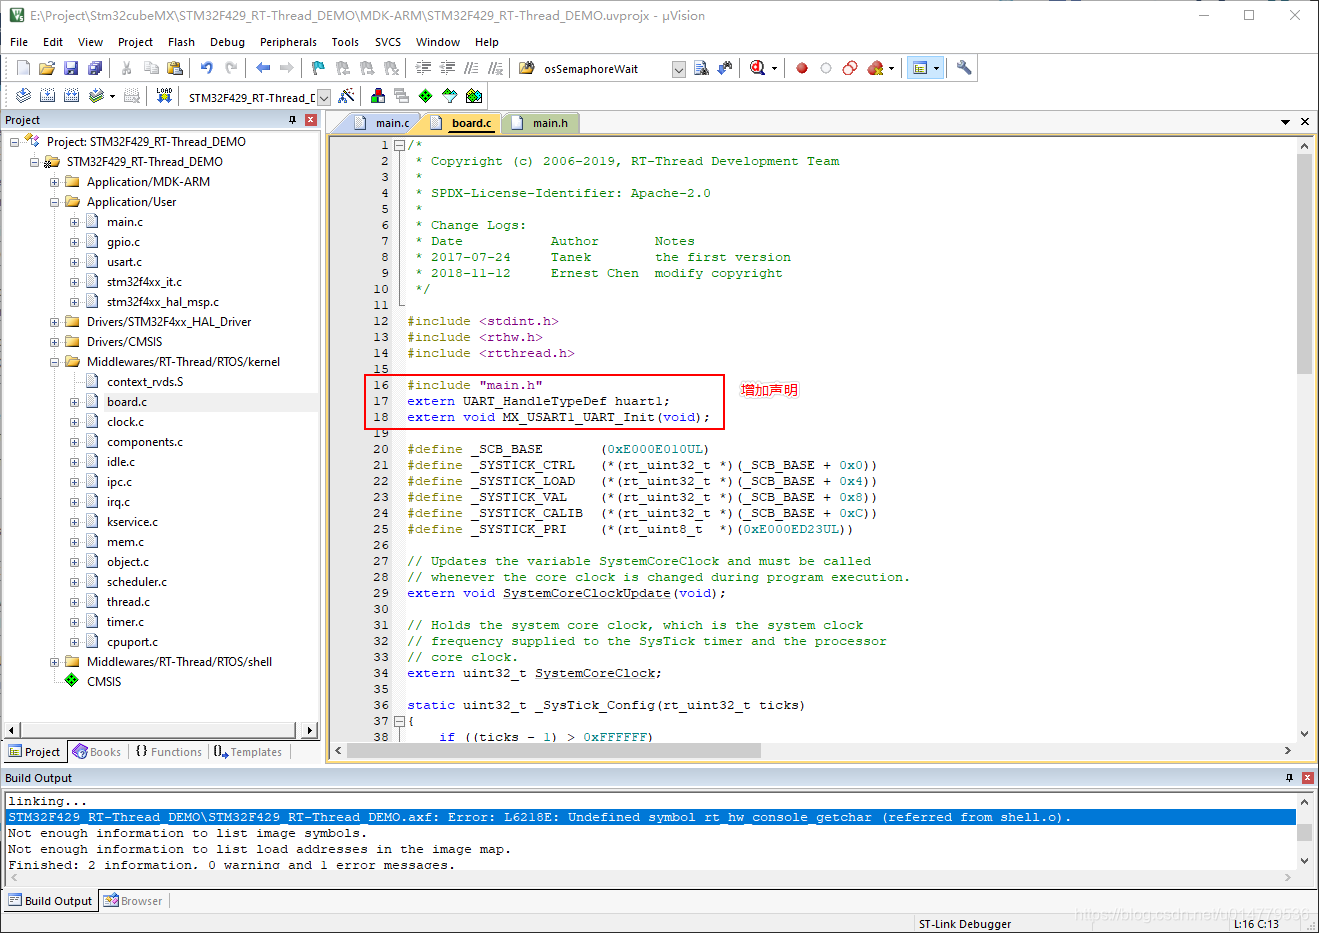Close the Build Output panel
The height and width of the screenshot is (933, 1319).
(1307, 778)
